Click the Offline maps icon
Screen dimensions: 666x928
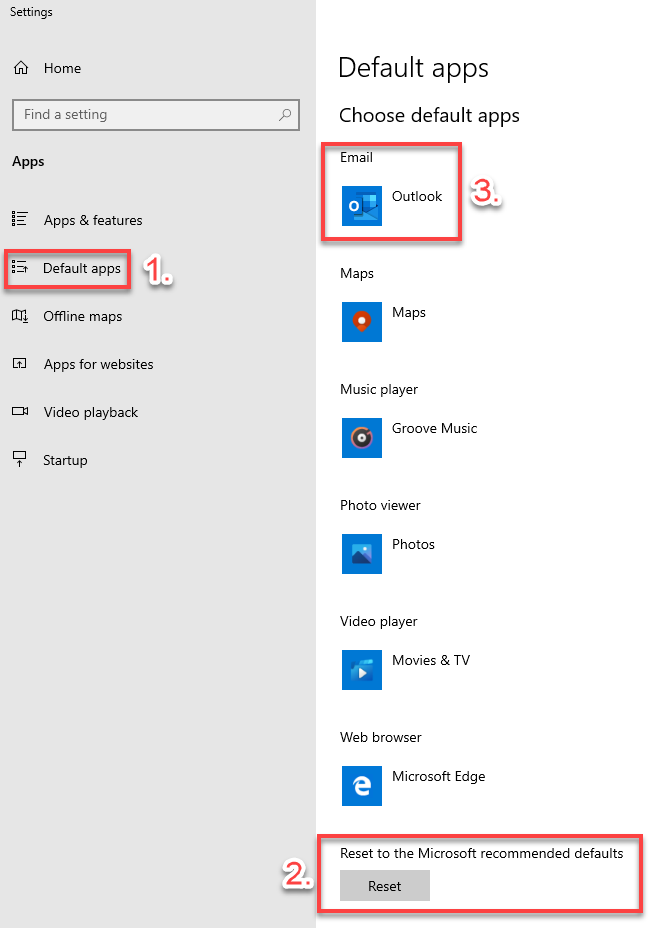(x=20, y=315)
